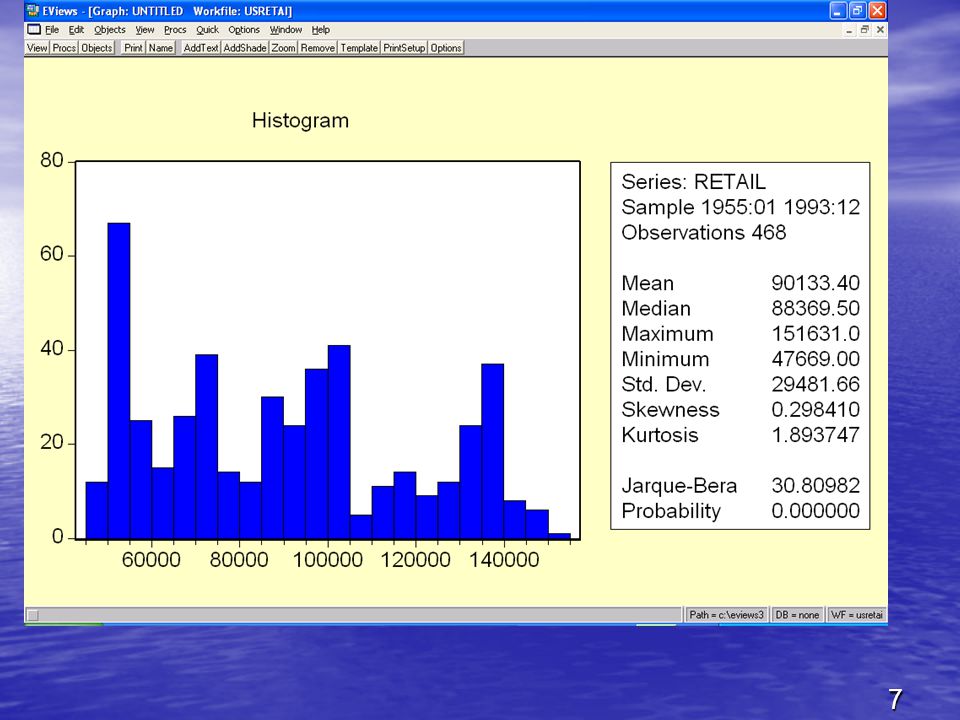Click the graph window control icon beside File

point(34,29)
